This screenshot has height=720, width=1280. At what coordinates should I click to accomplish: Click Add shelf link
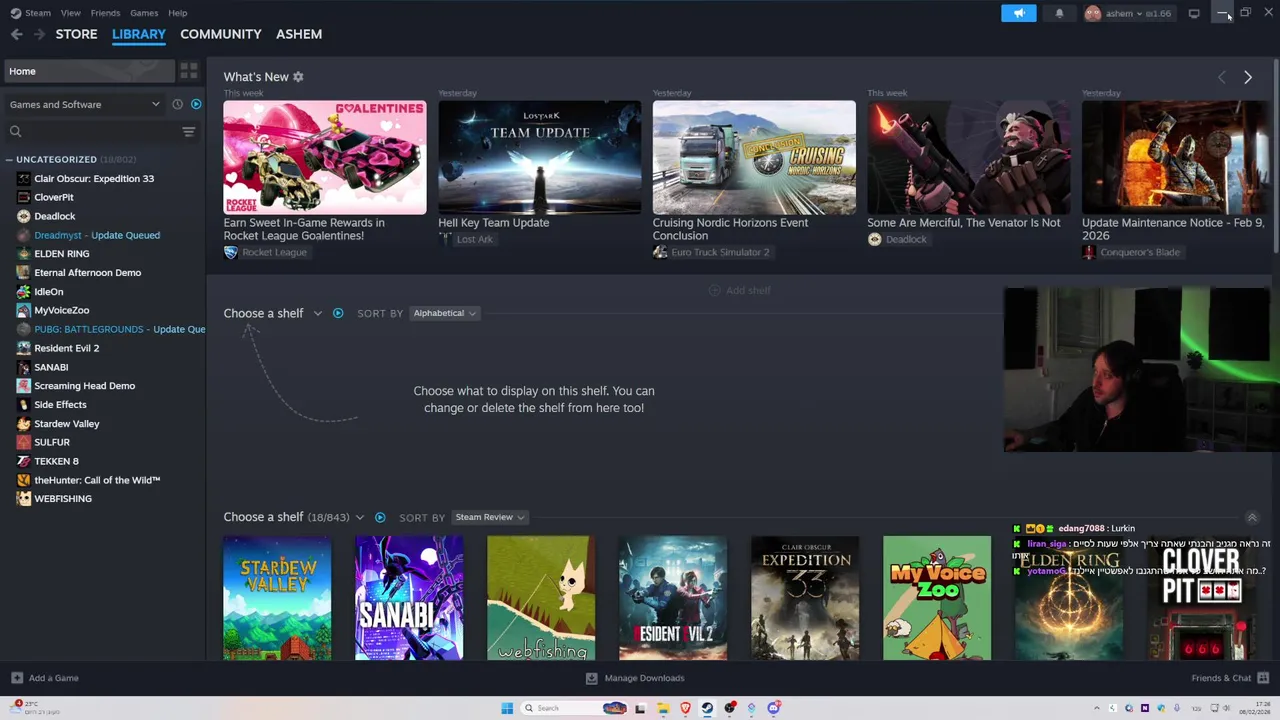point(740,290)
